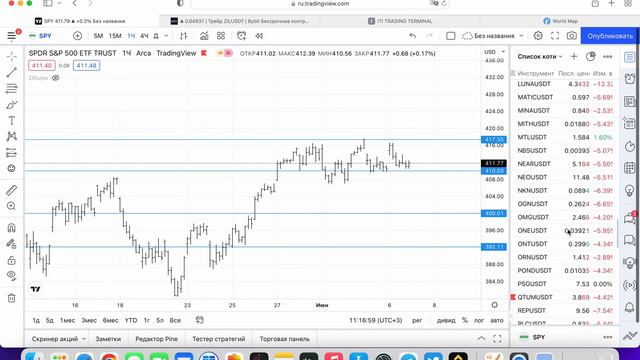Create an alert with the clock icon

click(242, 36)
